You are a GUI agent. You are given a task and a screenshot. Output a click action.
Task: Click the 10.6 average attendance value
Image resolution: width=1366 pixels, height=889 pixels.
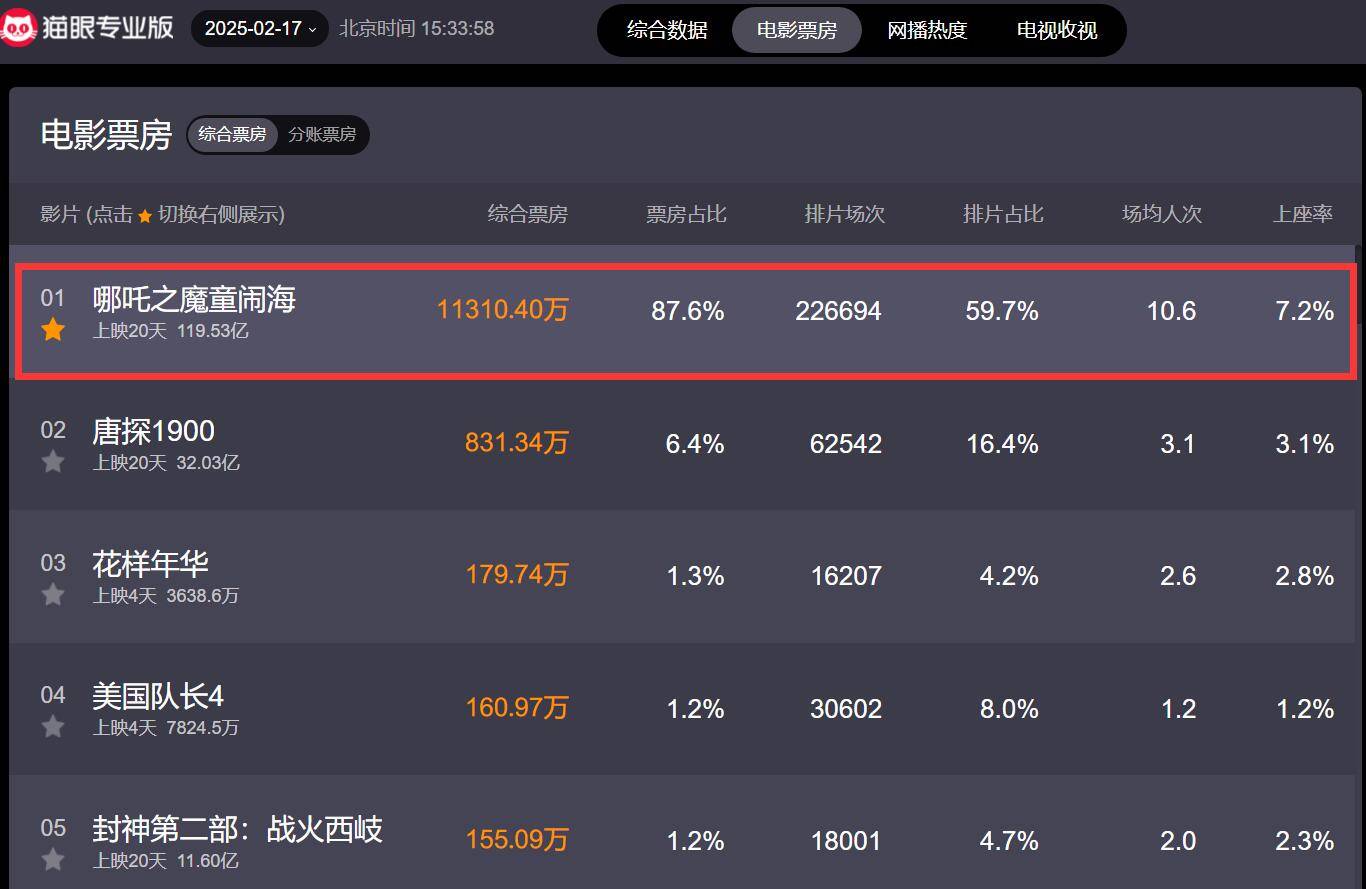click(x=1171, y=311)
